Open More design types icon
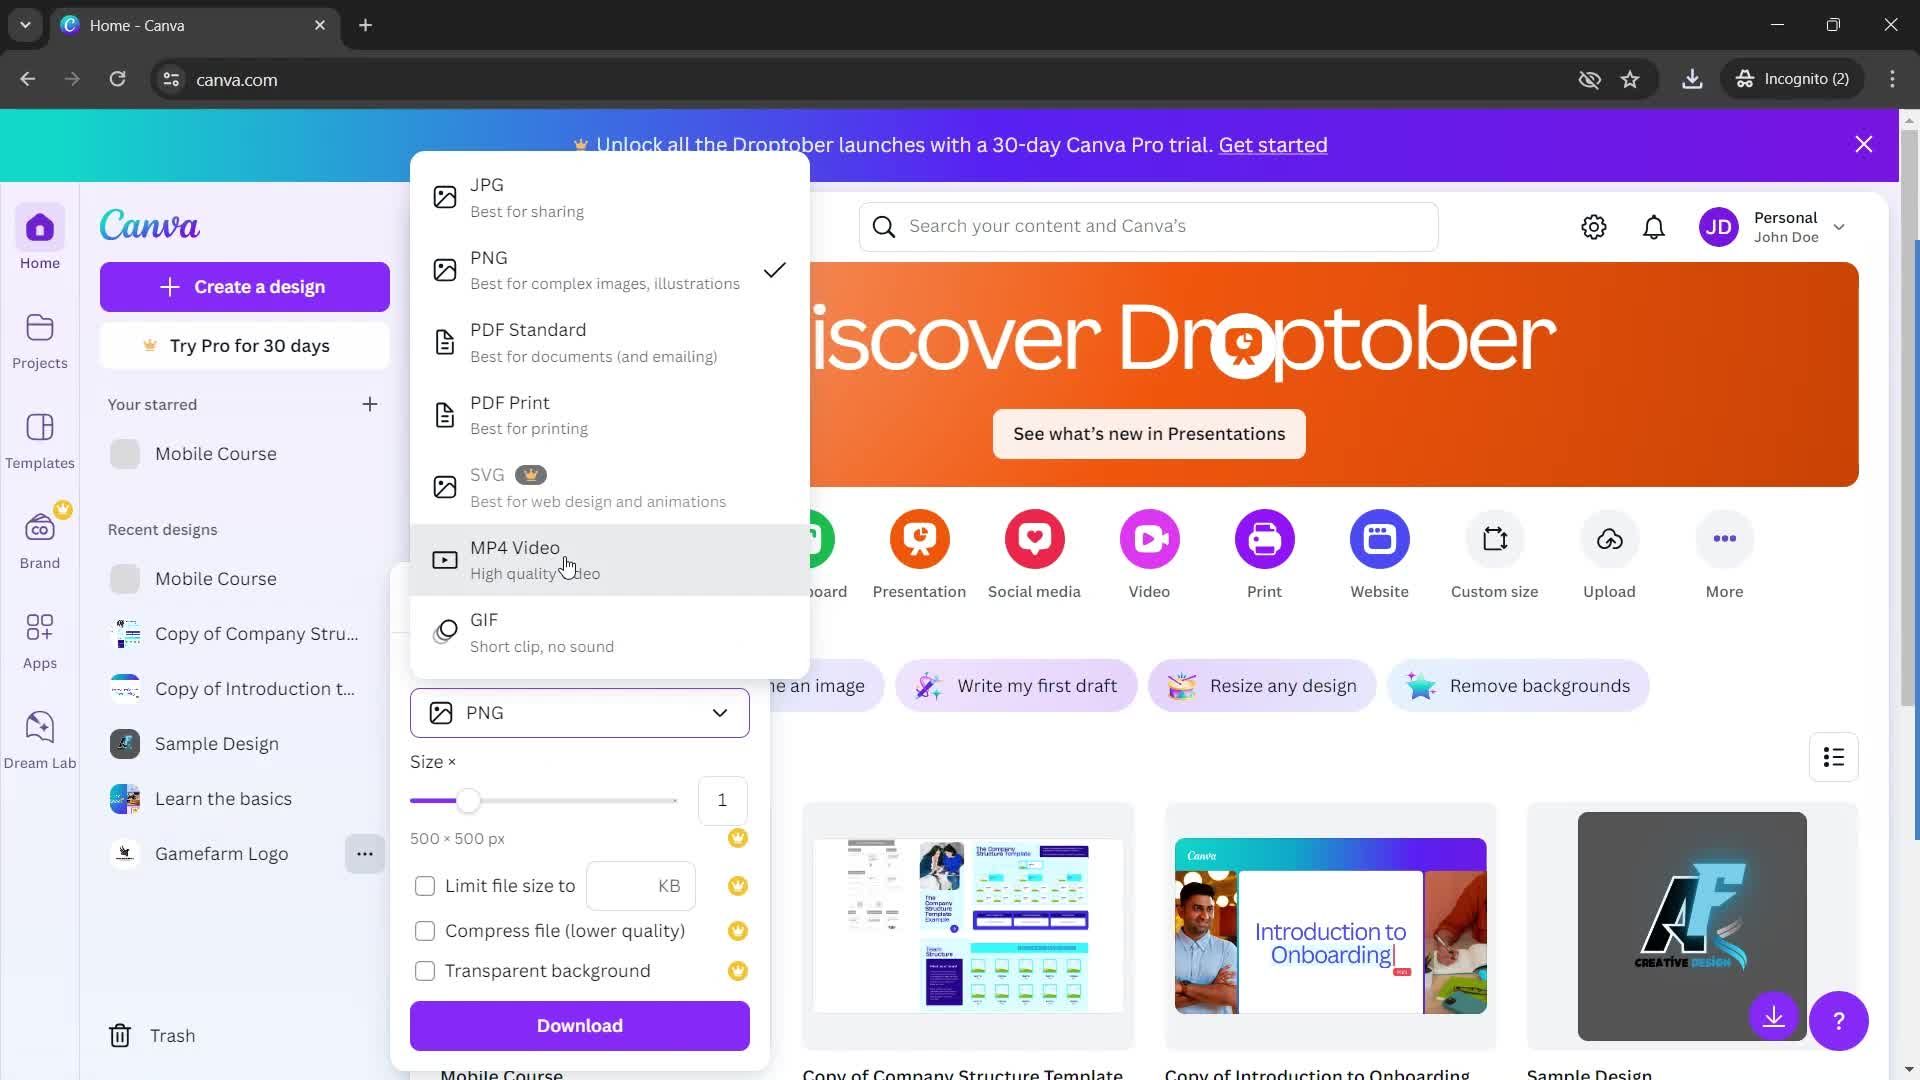The width and height of the screenshot is (1920, 1080). [1725, 539]
